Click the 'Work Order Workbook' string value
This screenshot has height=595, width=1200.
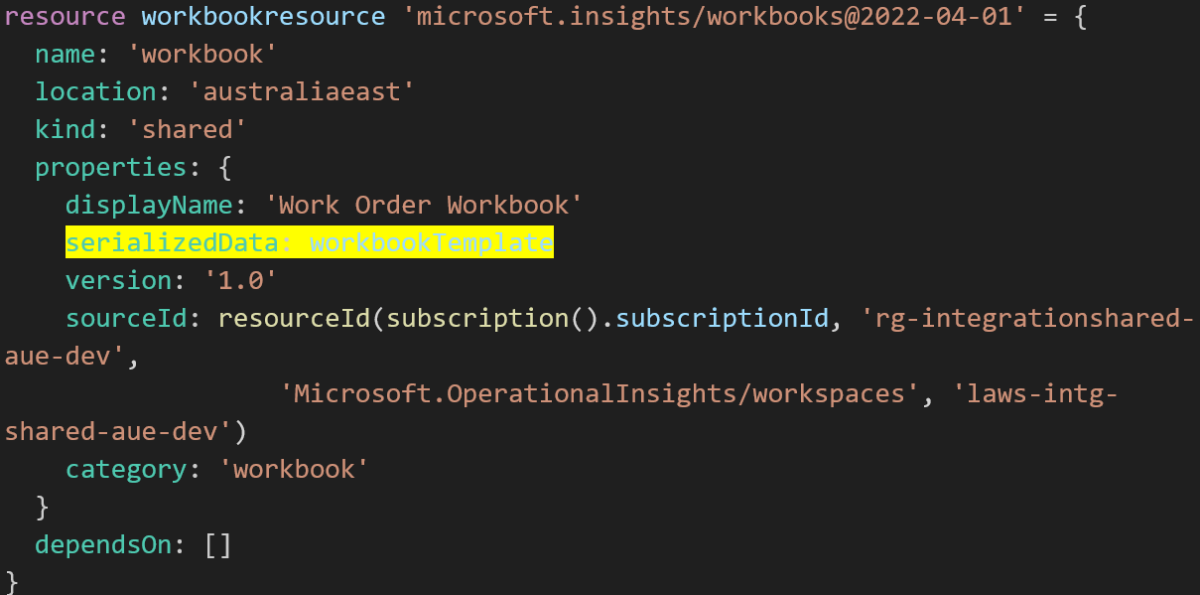click(x=424, y=205)
